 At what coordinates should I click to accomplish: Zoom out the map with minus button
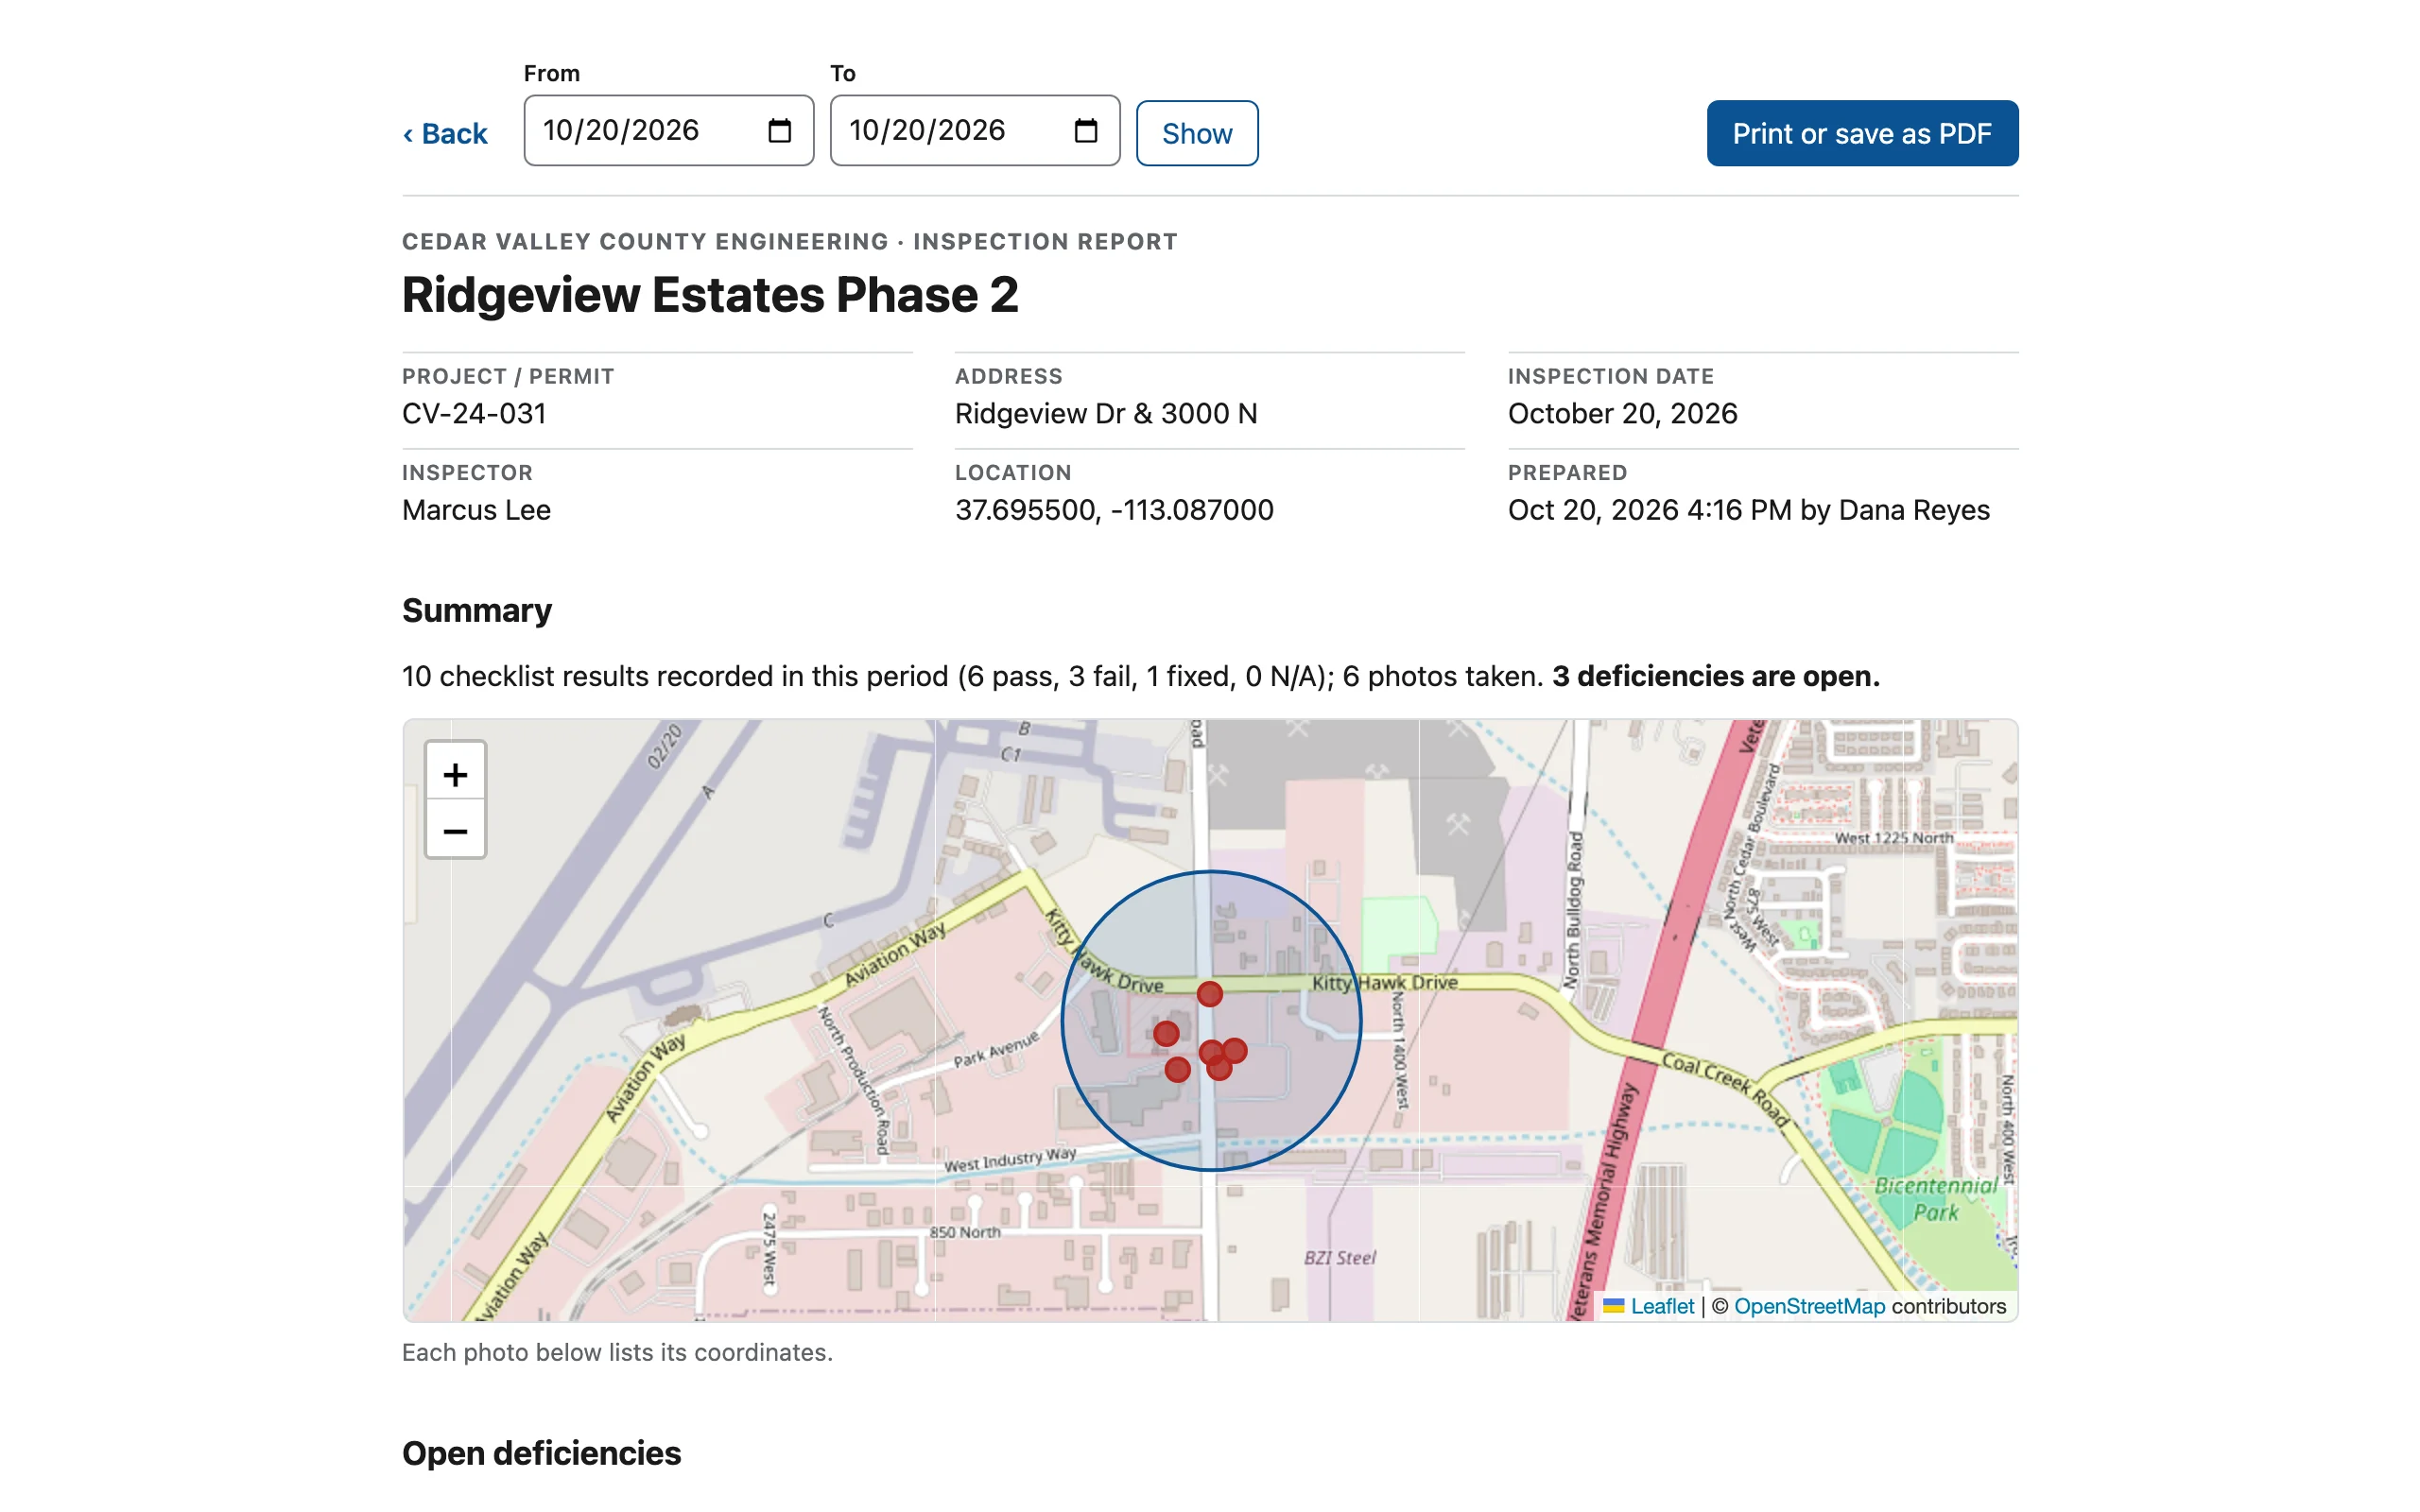(x=455, y=830)
